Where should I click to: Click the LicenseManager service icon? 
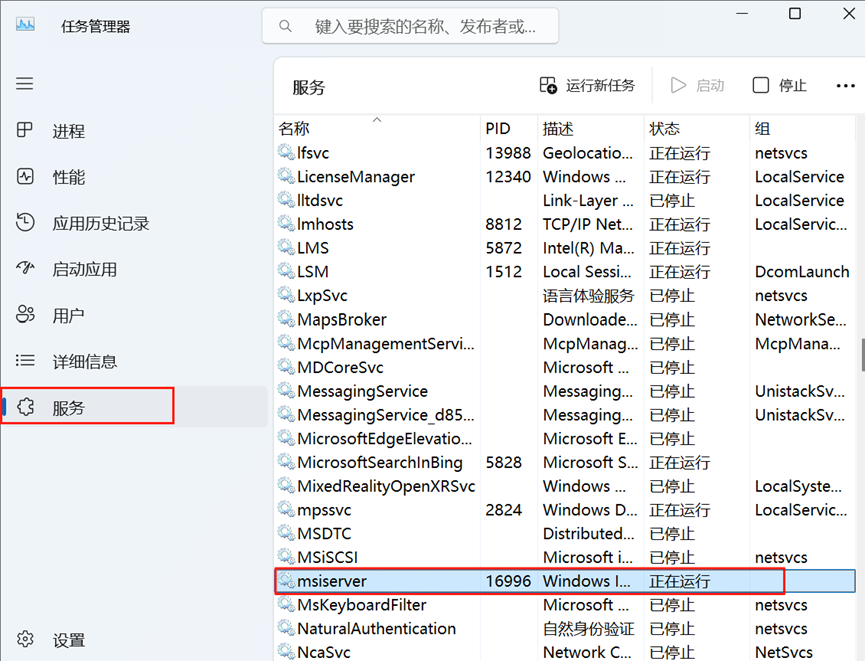pyautogui.click(x=286, y=175)
